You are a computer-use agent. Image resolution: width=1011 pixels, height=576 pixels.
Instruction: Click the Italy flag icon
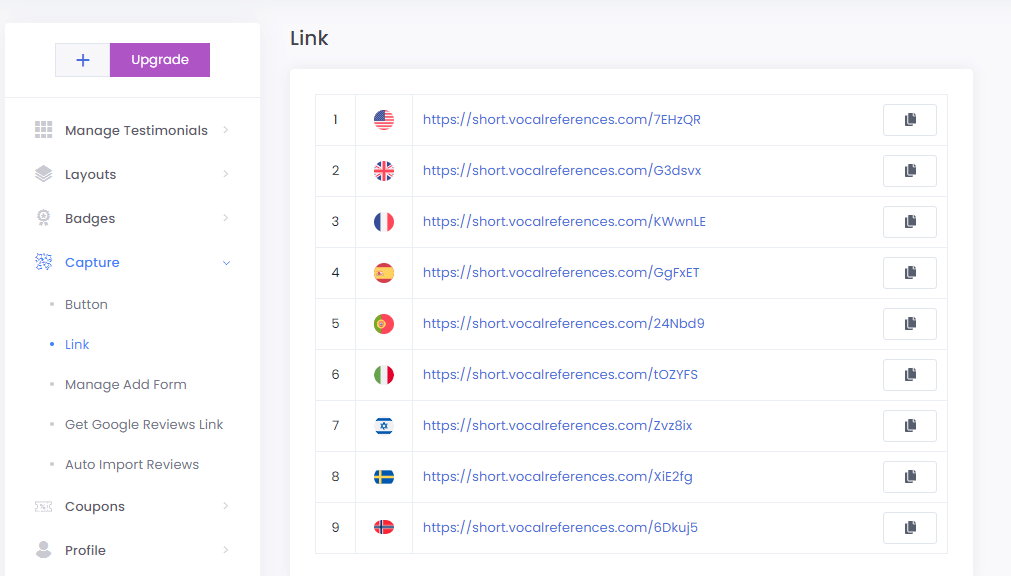[384, 374]
